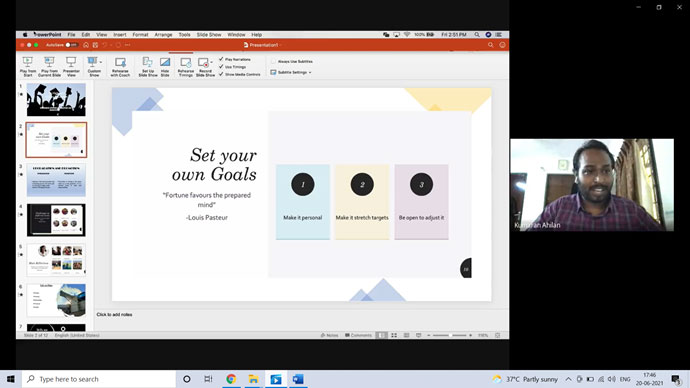Image resolution: width=690 pixels, height=388 pixels.
Task: Start slideshow with Play from Start
Action: [x=28, y=66]
